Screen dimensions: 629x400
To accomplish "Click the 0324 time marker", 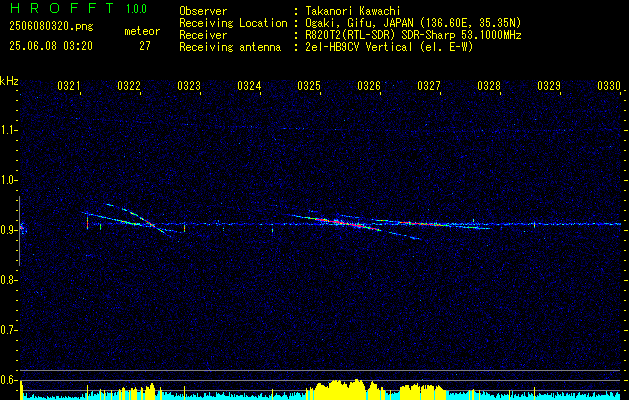I will point(249,86).
